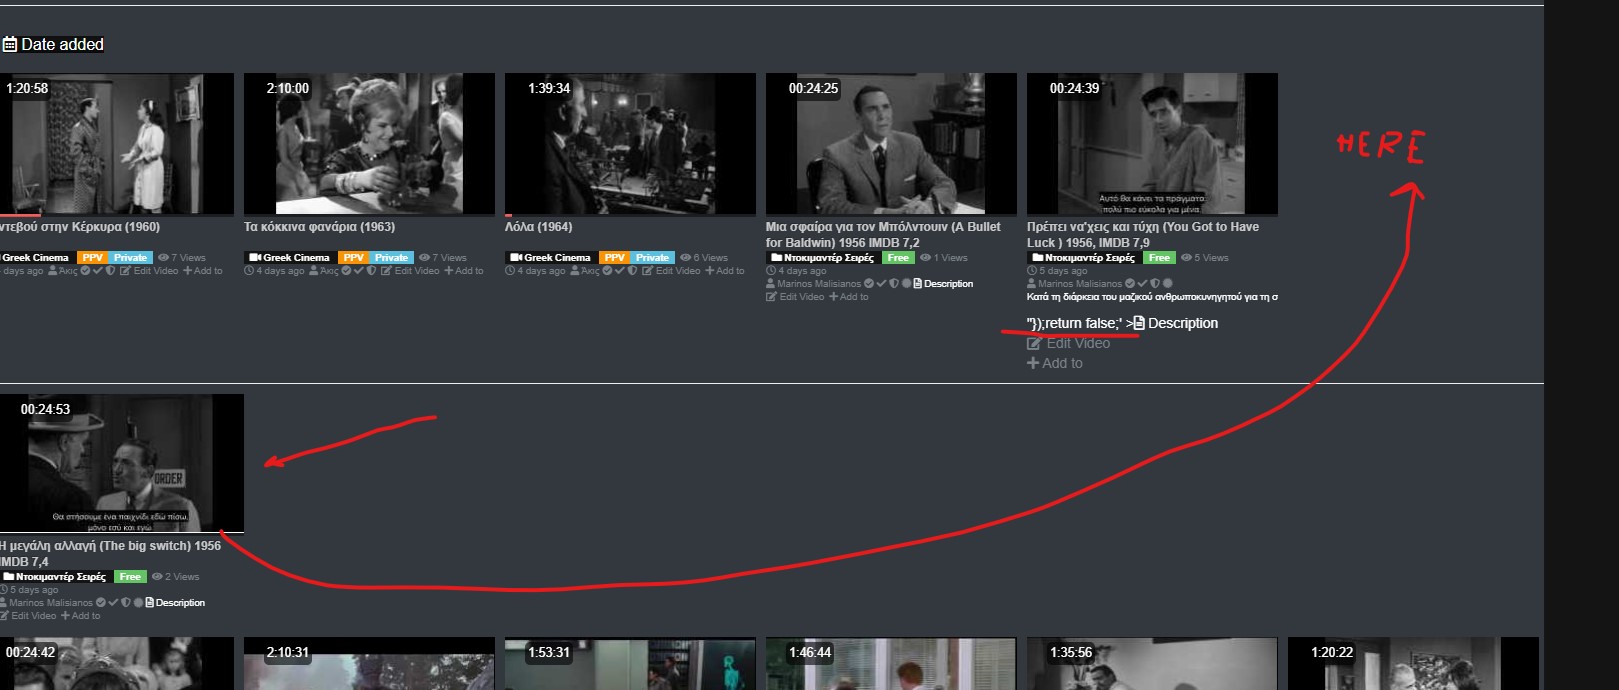1619x690 pixels.
Task: Open Ντοκιμαντέρ Σειρές category under You Got to Have Luck
Action: 1084,258
